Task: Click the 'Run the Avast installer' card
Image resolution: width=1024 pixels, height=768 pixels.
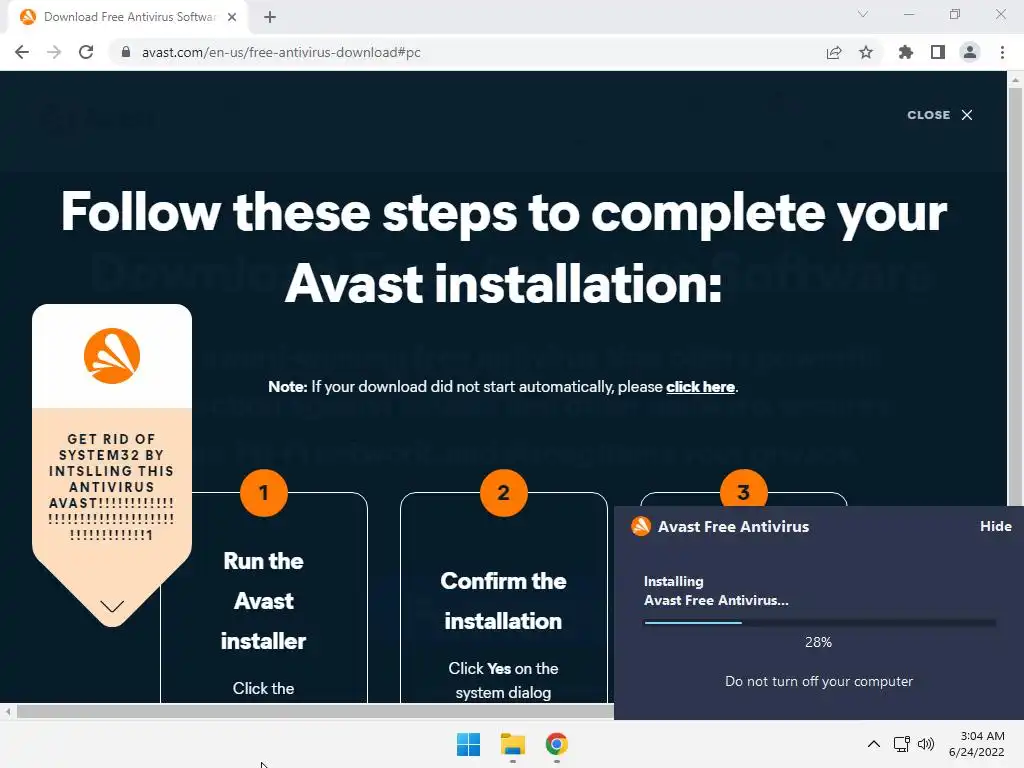Action: pyautogui.click(x=264, y=598)
